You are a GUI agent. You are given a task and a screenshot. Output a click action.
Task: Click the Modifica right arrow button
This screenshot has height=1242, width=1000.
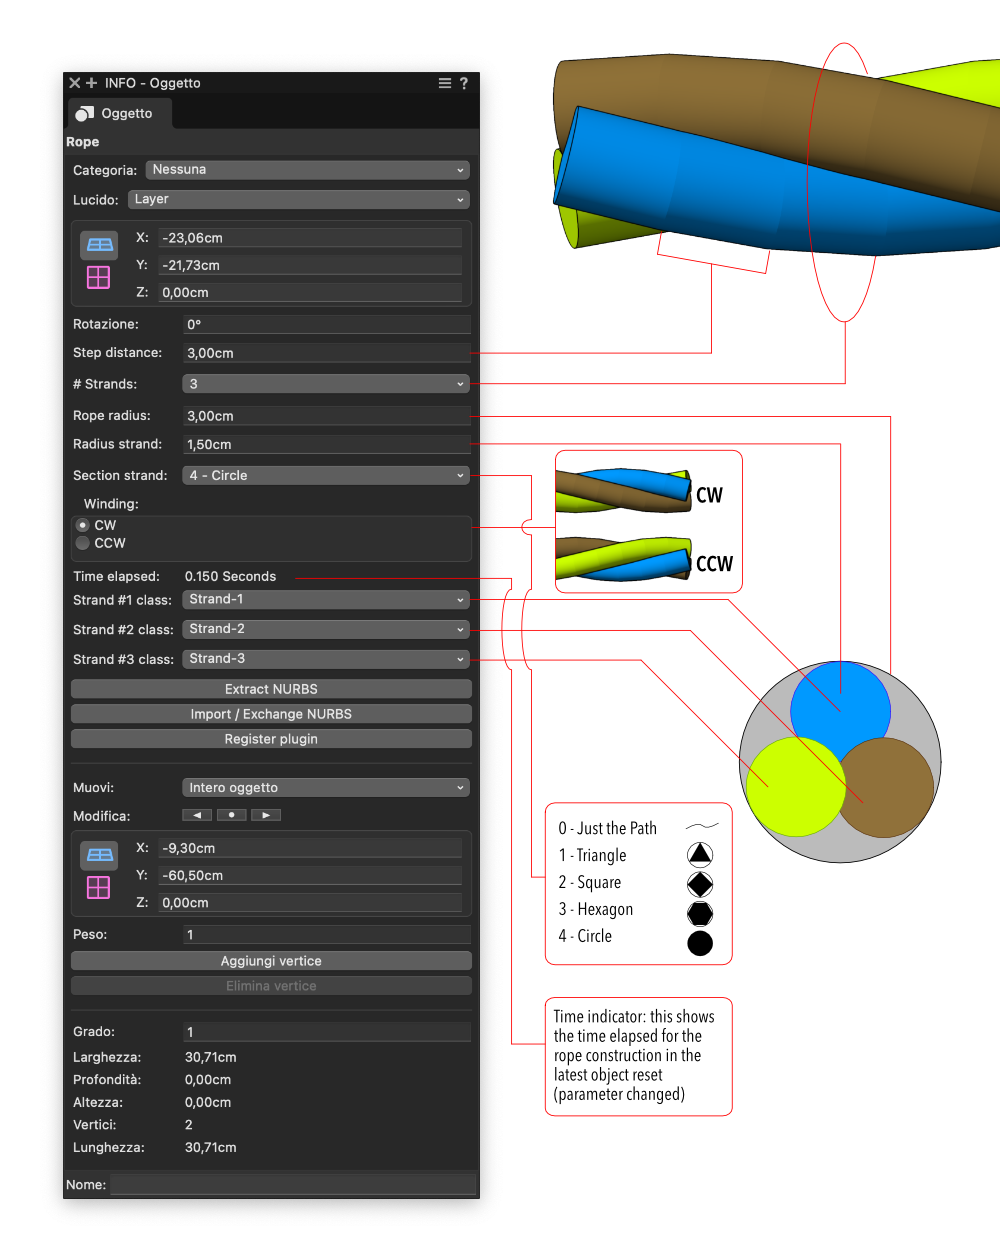coord(266,815)
